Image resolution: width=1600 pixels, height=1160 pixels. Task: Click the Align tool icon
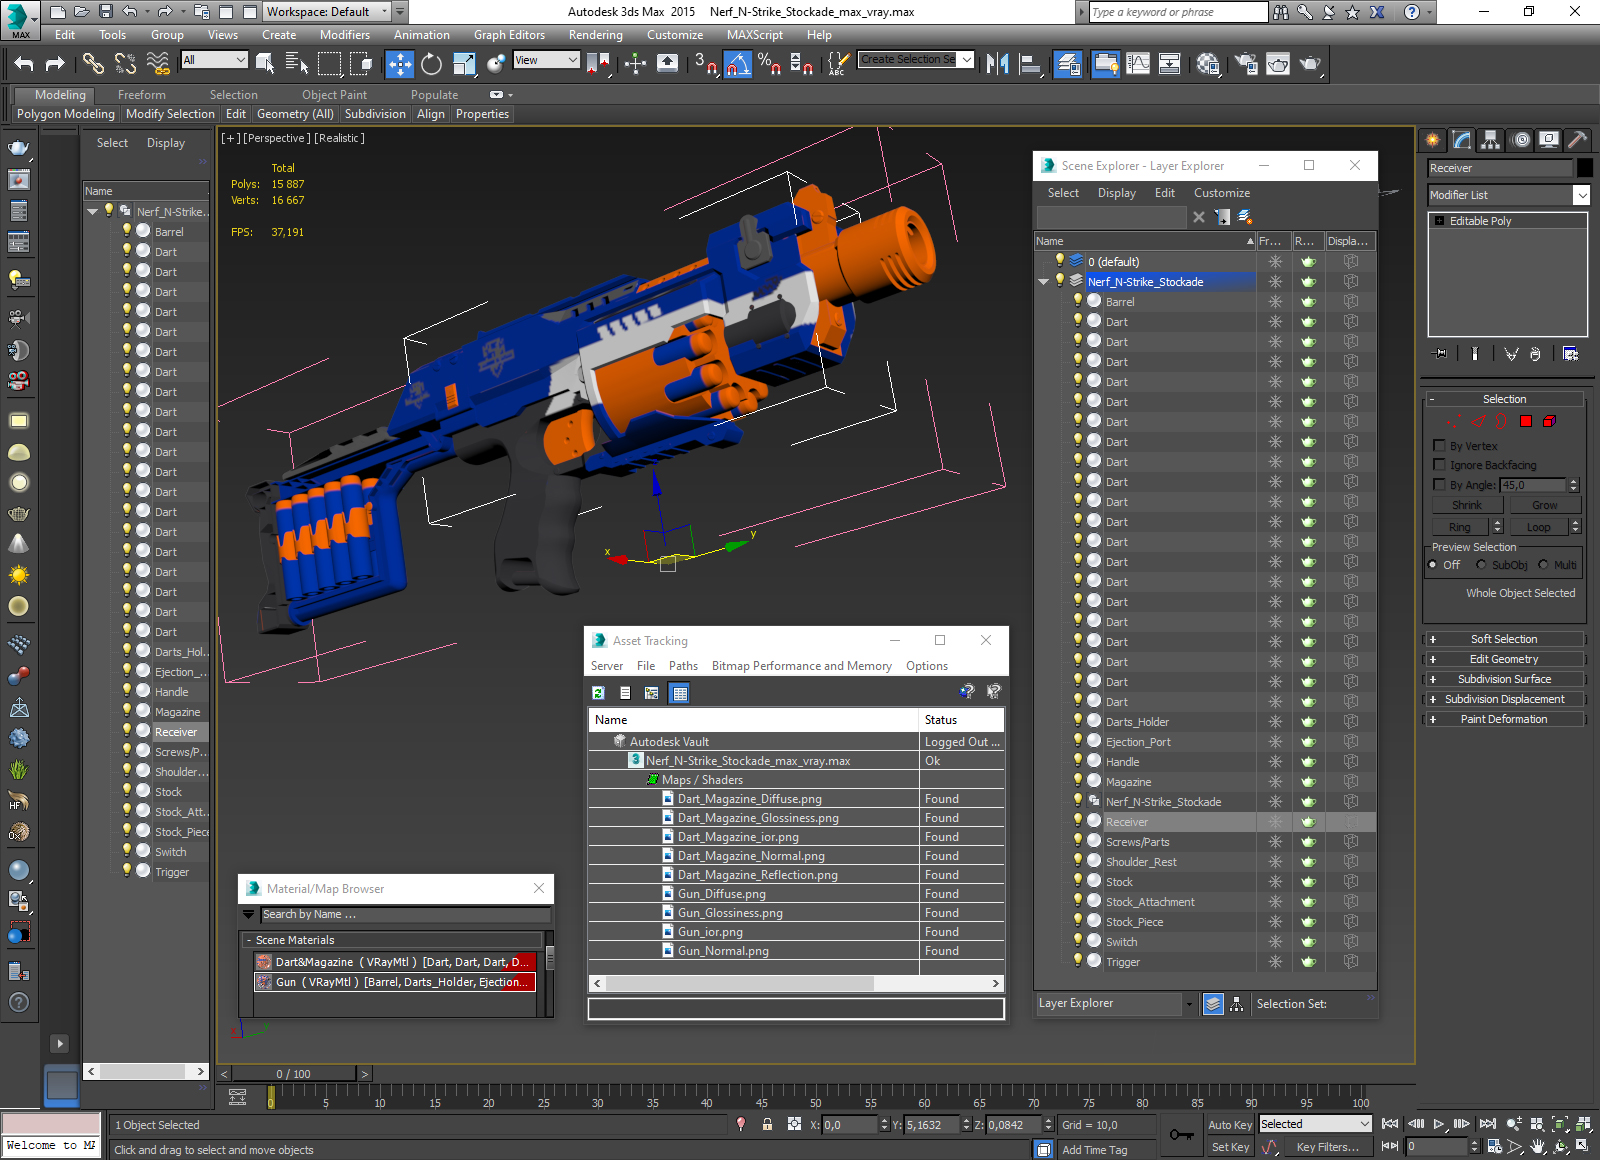tap(1030, 64)
